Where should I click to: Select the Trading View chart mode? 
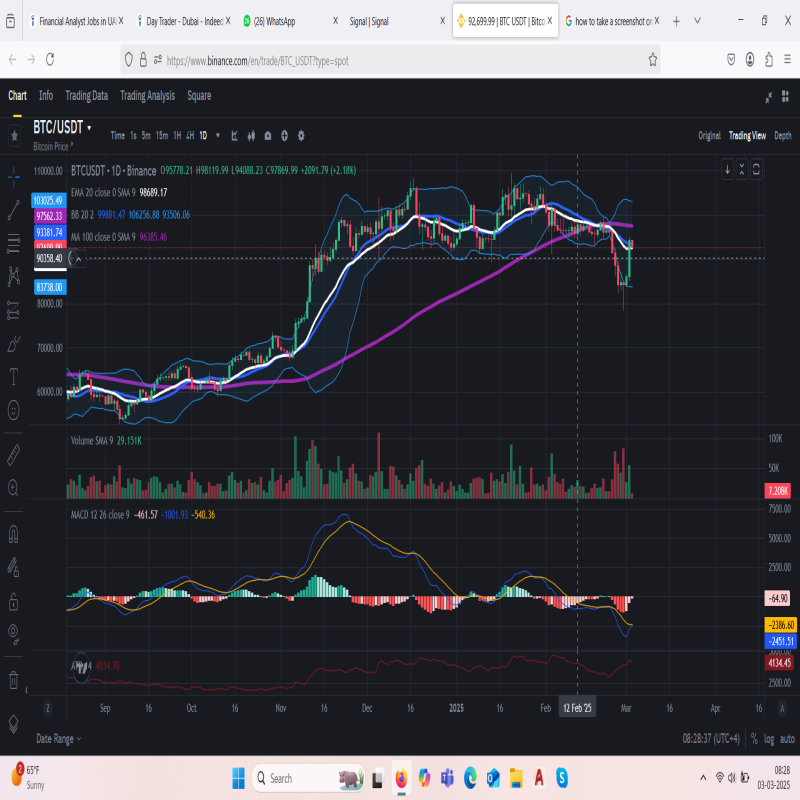(747, 135)
